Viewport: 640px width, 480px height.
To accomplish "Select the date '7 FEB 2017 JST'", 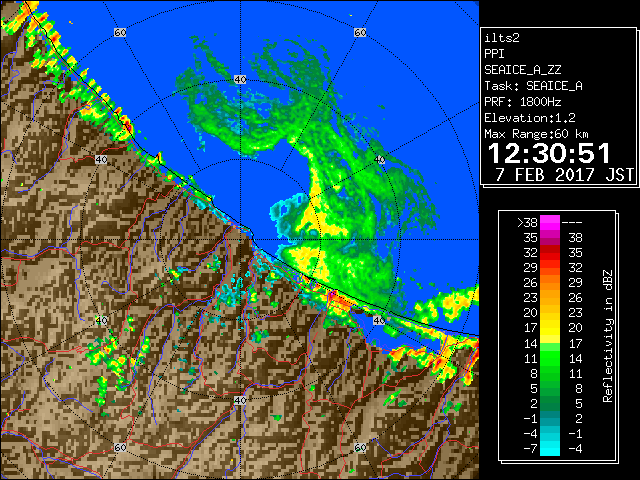I will [564, 175].
